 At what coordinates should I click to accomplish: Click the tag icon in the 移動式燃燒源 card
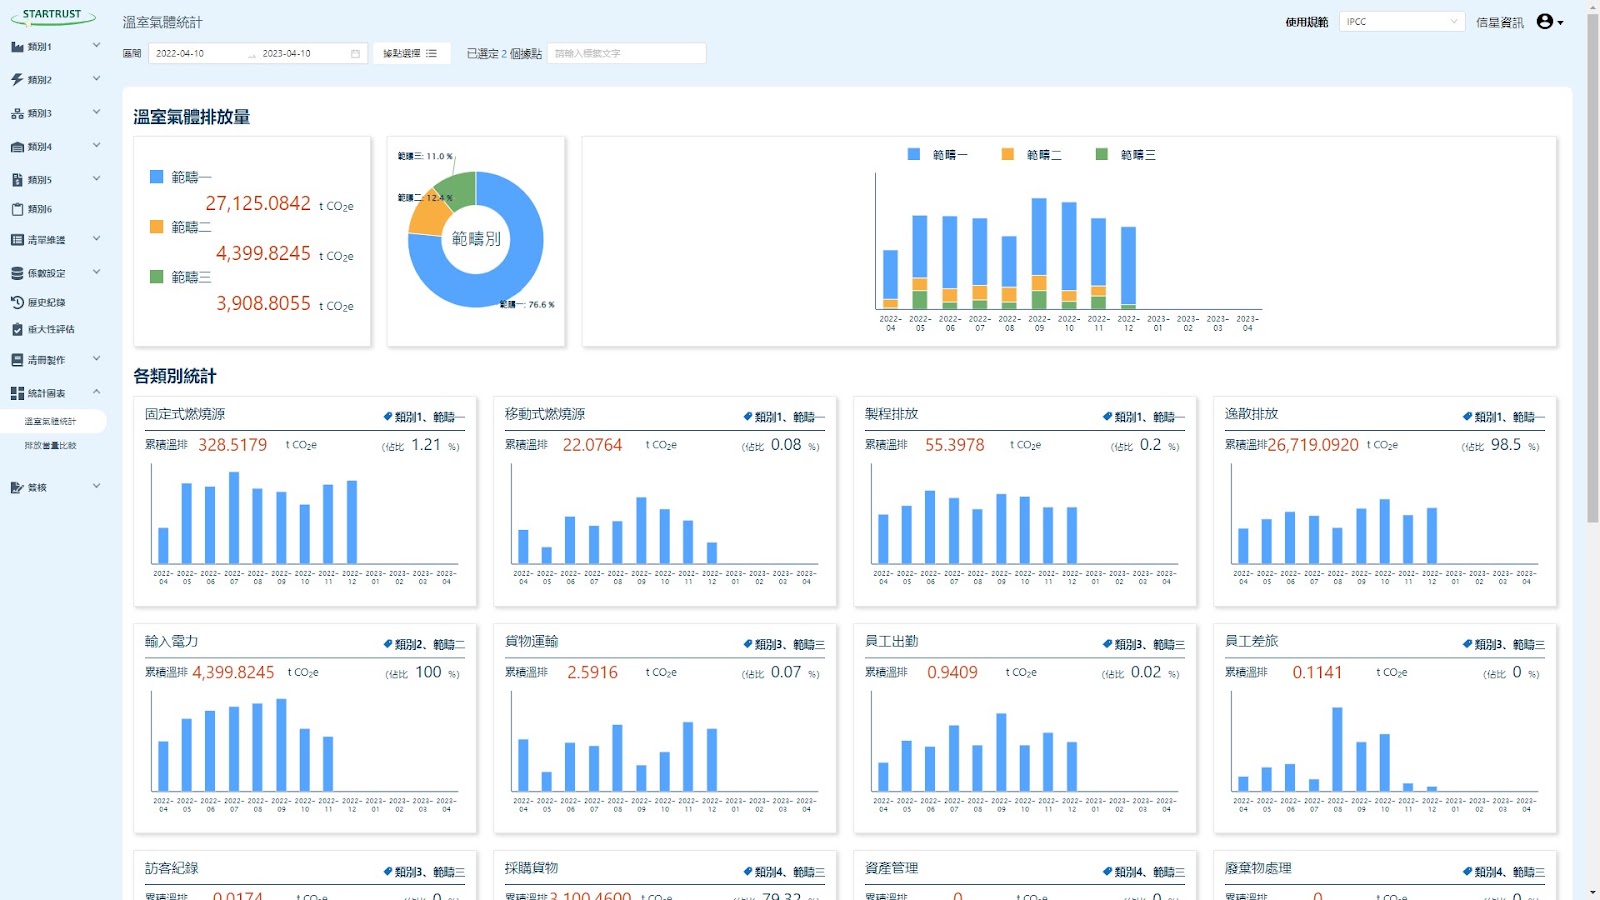748,417
